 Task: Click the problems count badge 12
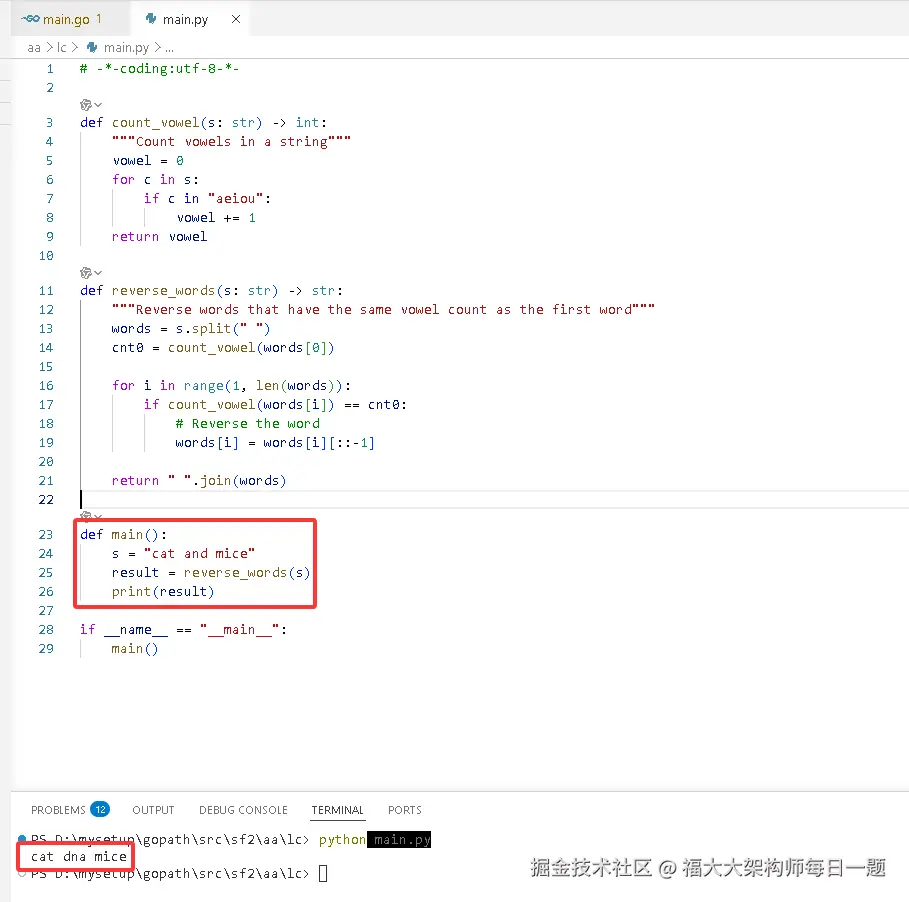coord(100,809)
